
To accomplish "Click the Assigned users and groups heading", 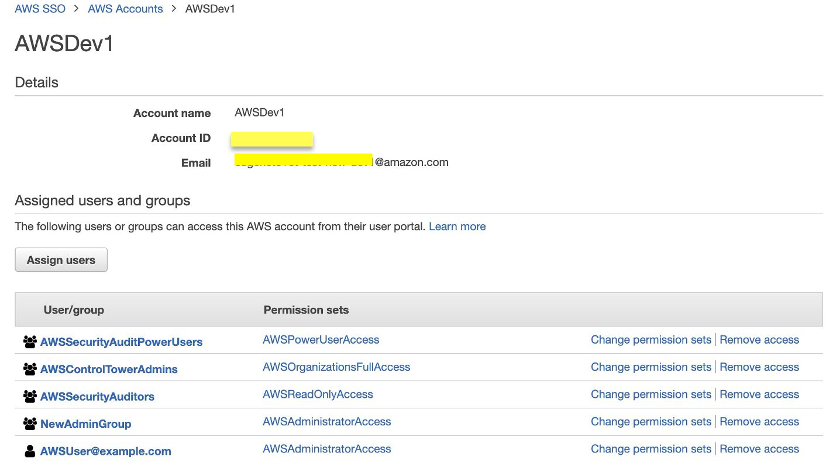I will (103, 200).
